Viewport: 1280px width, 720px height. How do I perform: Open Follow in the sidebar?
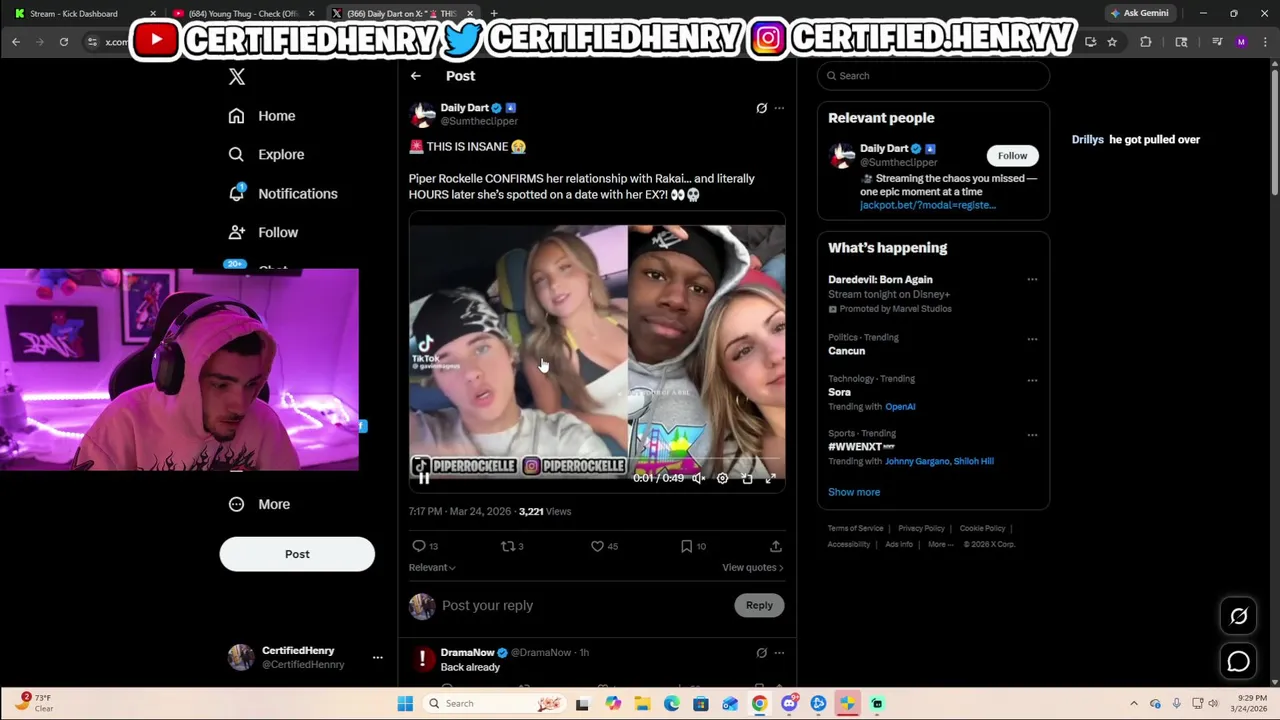pos(263,232)
